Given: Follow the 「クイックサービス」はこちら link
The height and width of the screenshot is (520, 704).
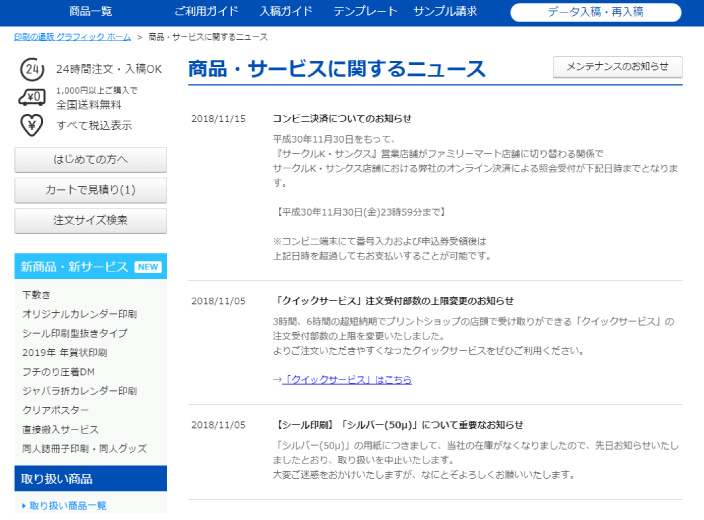Looking at the screenshot, I should [x=347, y=380].
